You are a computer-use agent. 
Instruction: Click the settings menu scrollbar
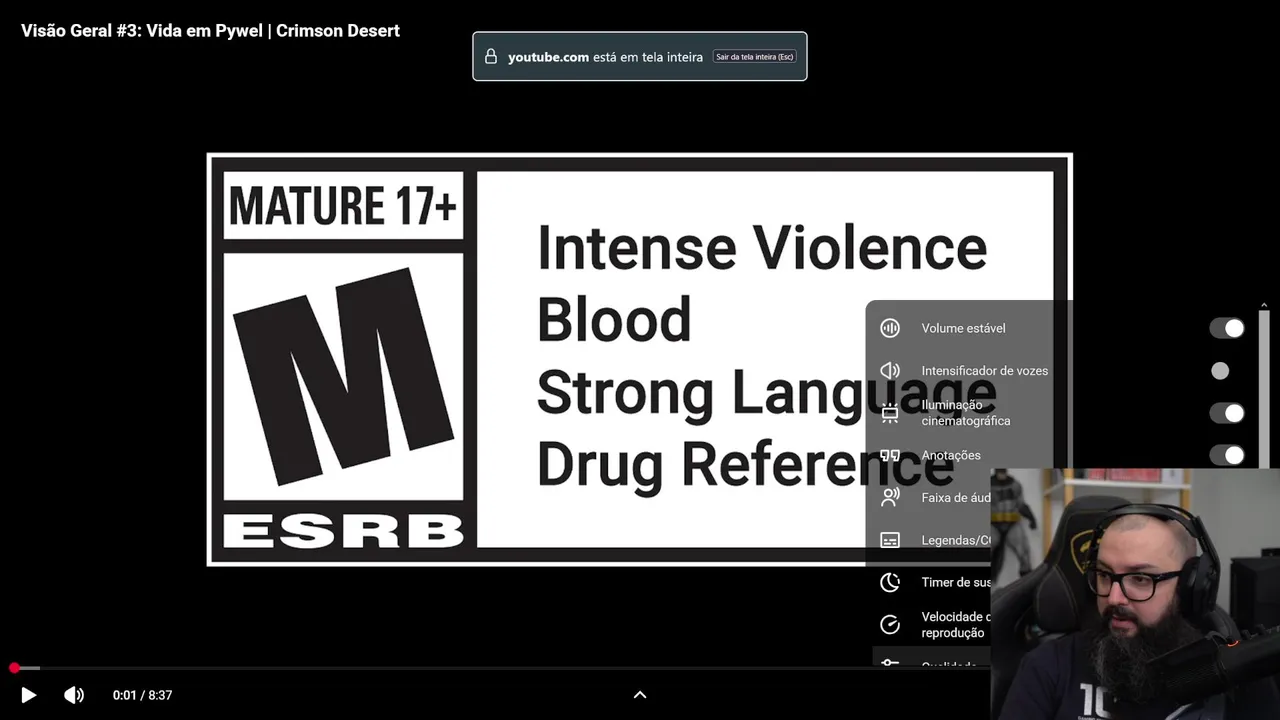(1264, 388)
